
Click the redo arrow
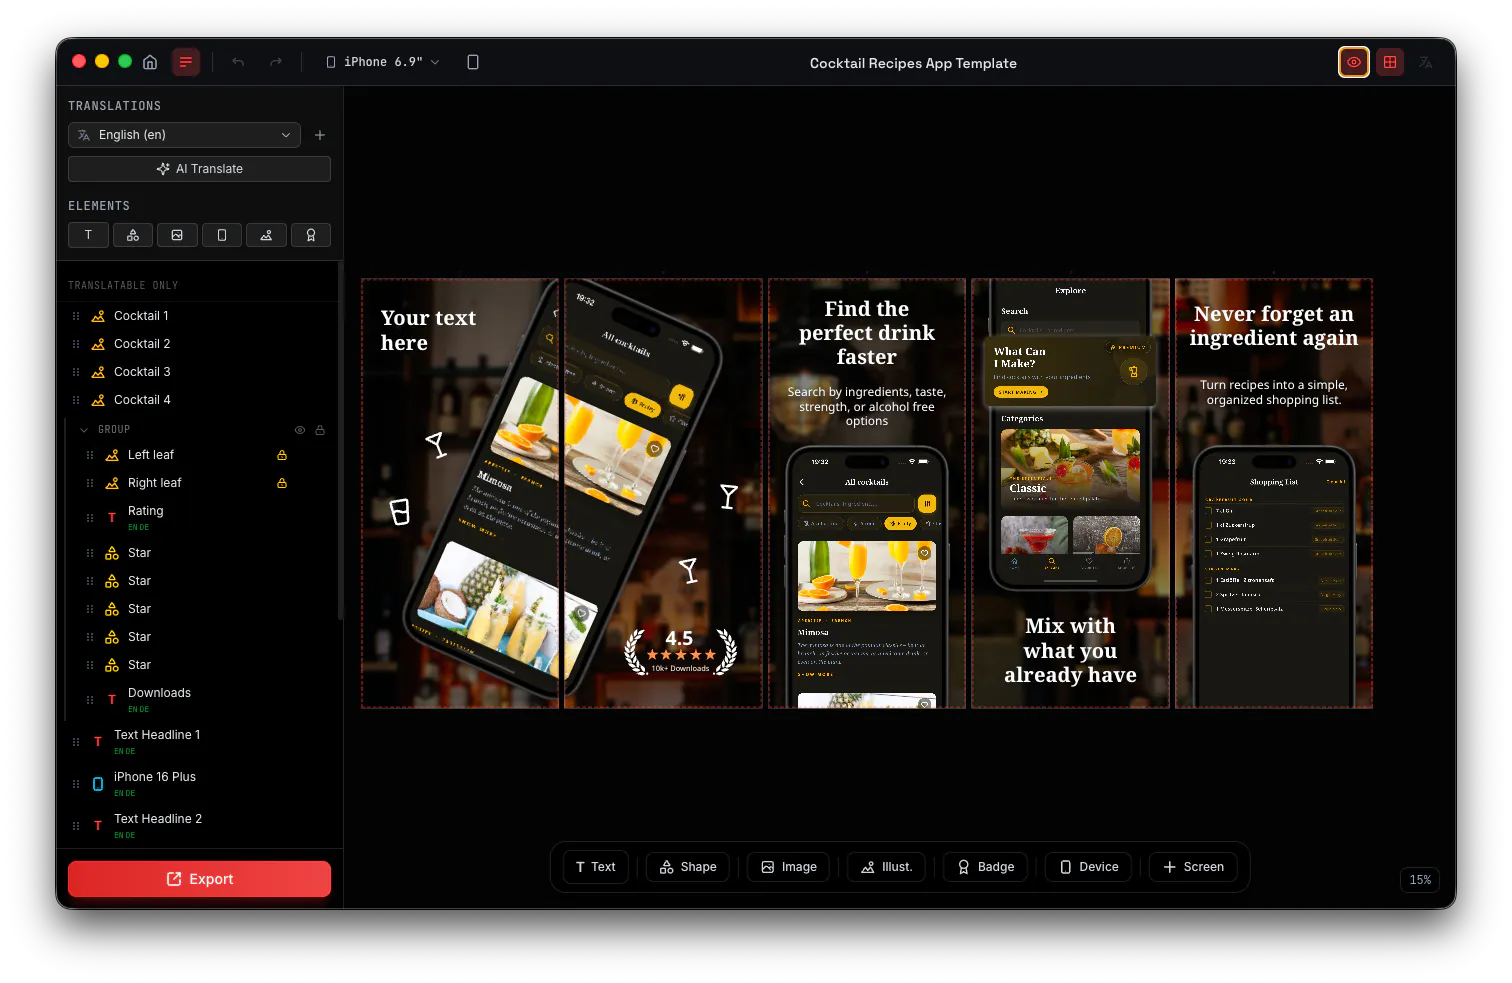(x=276, y=62)
